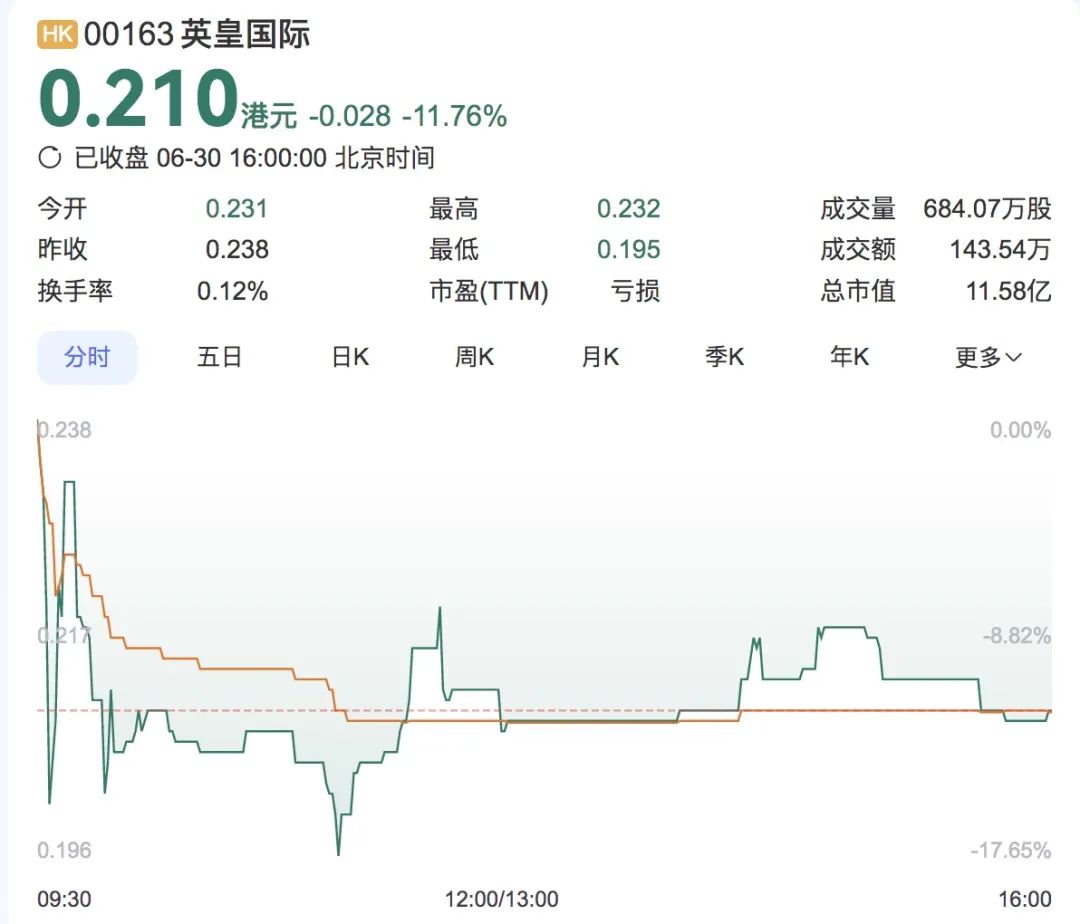Click the percentage change -11.76%

[455, 116]
